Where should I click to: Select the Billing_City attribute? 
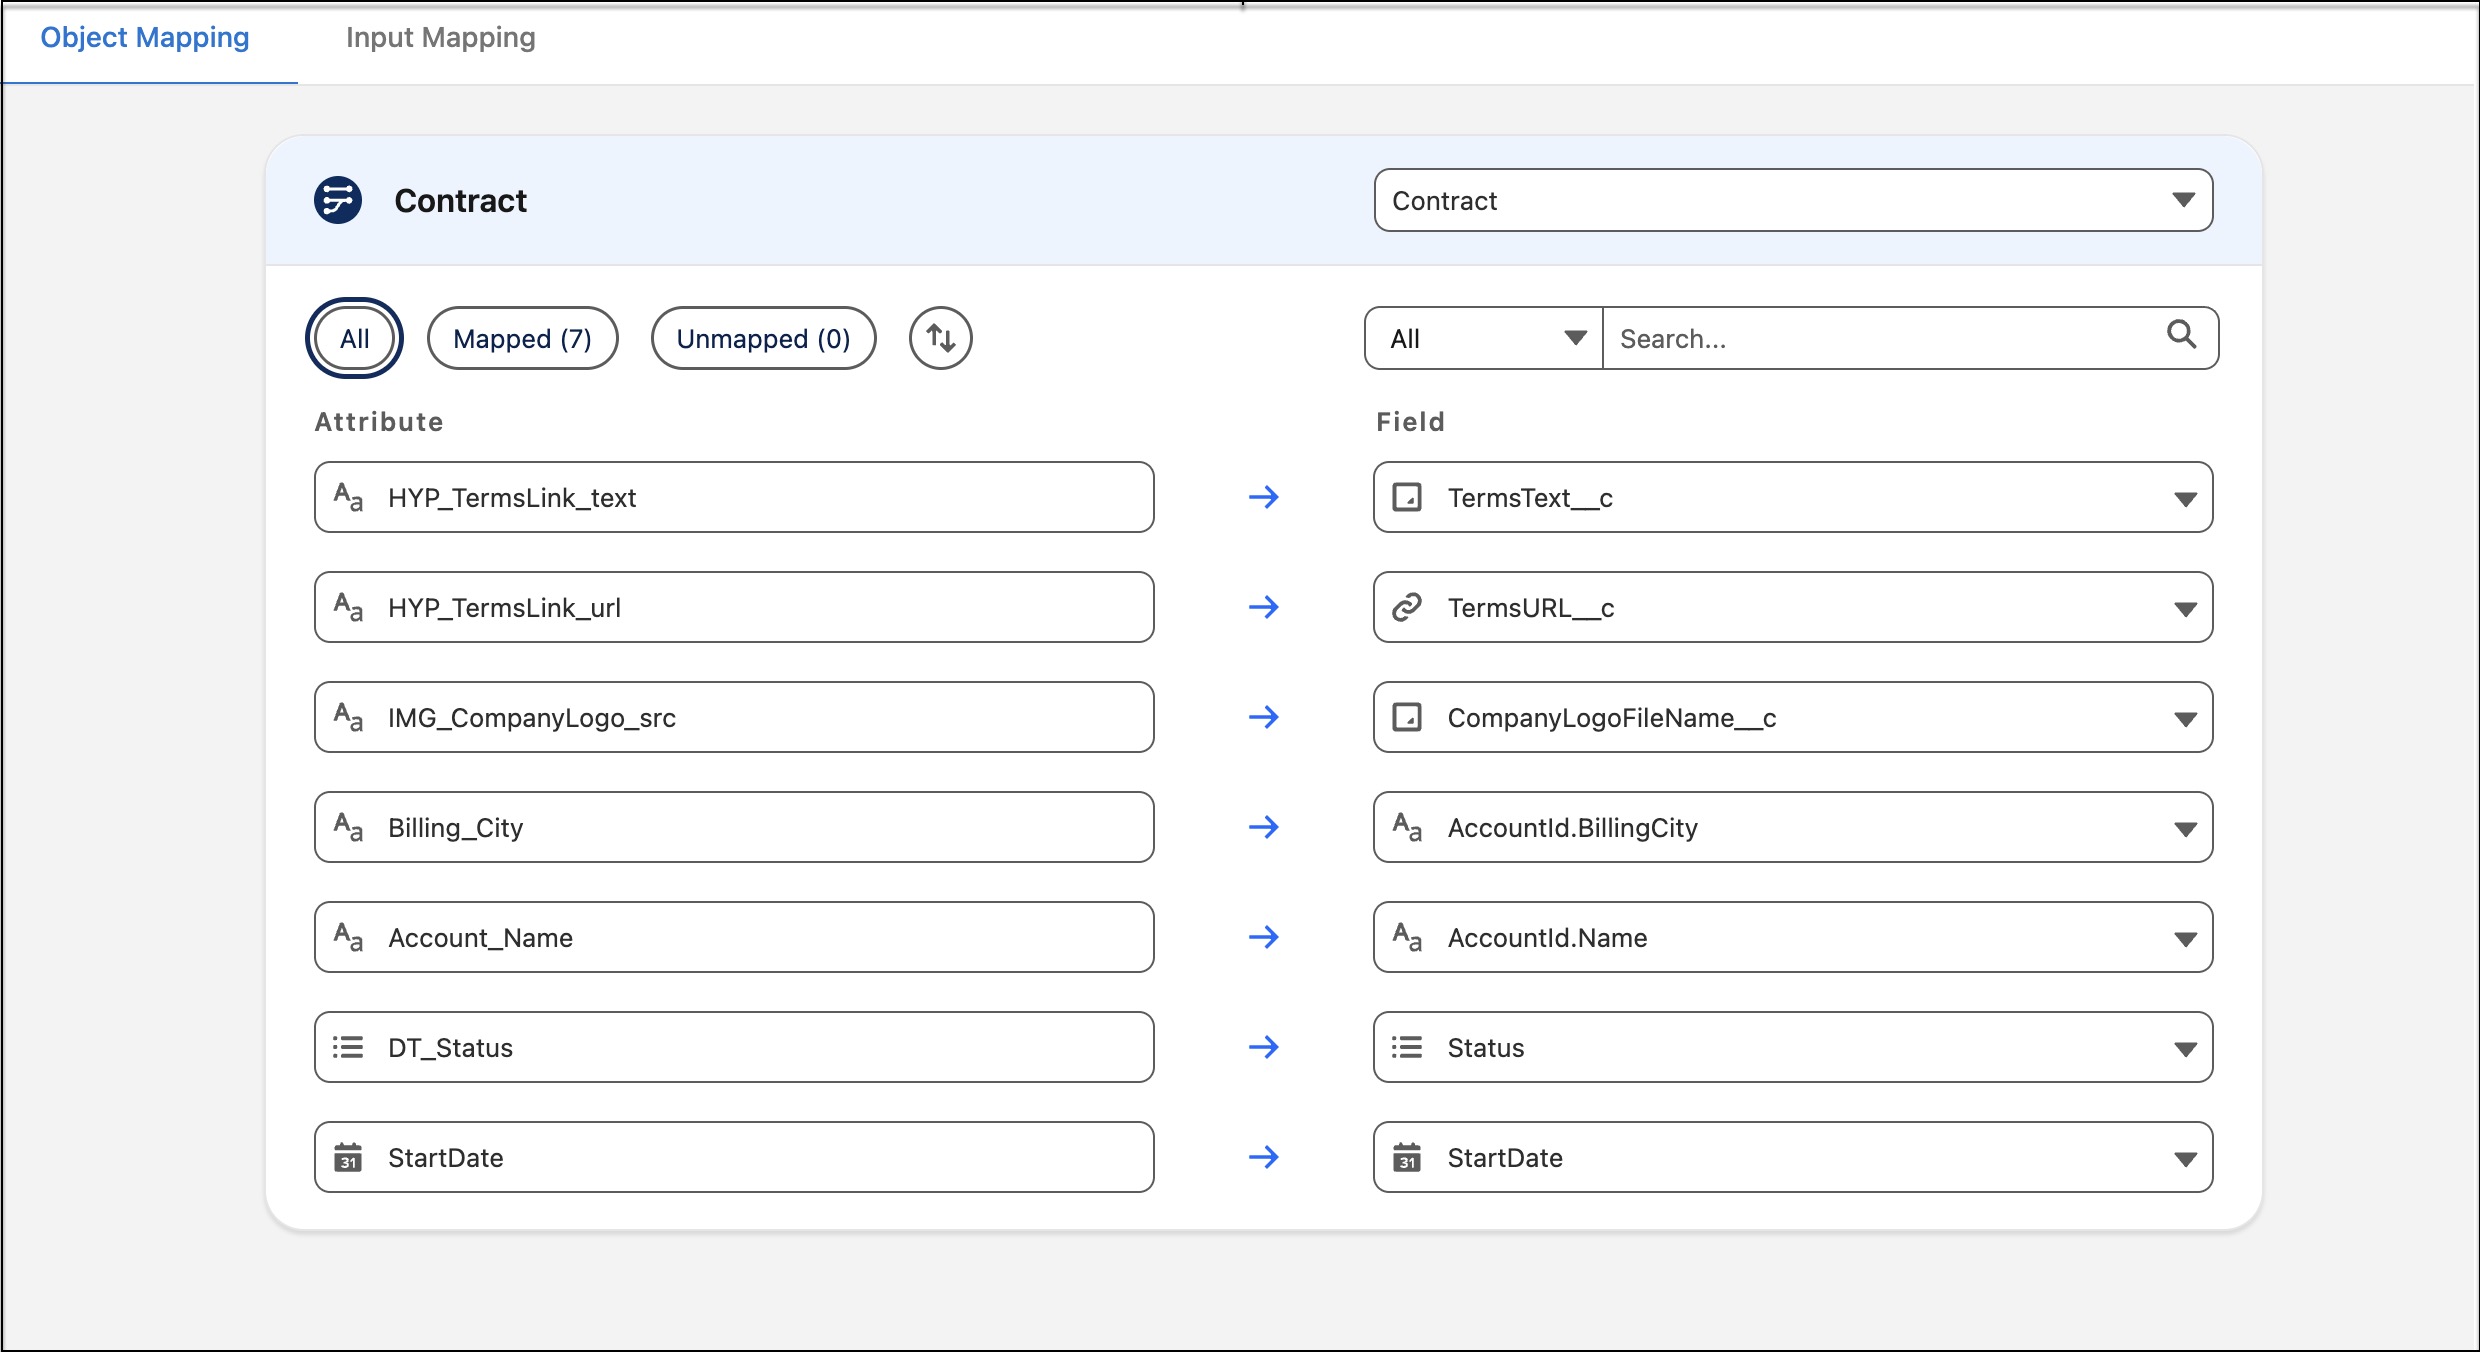734,827
